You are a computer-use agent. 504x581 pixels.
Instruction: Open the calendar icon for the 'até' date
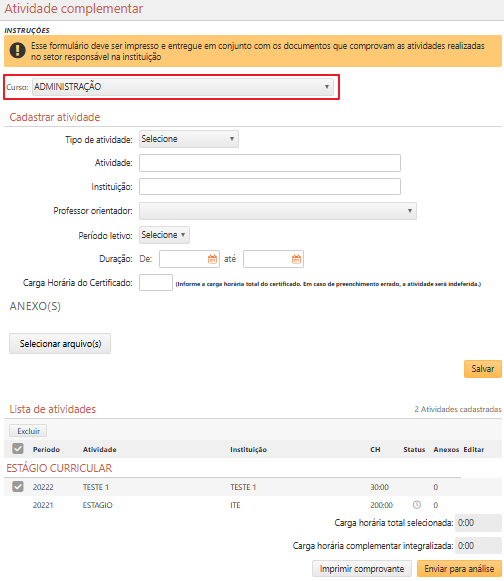click(296, 259)
